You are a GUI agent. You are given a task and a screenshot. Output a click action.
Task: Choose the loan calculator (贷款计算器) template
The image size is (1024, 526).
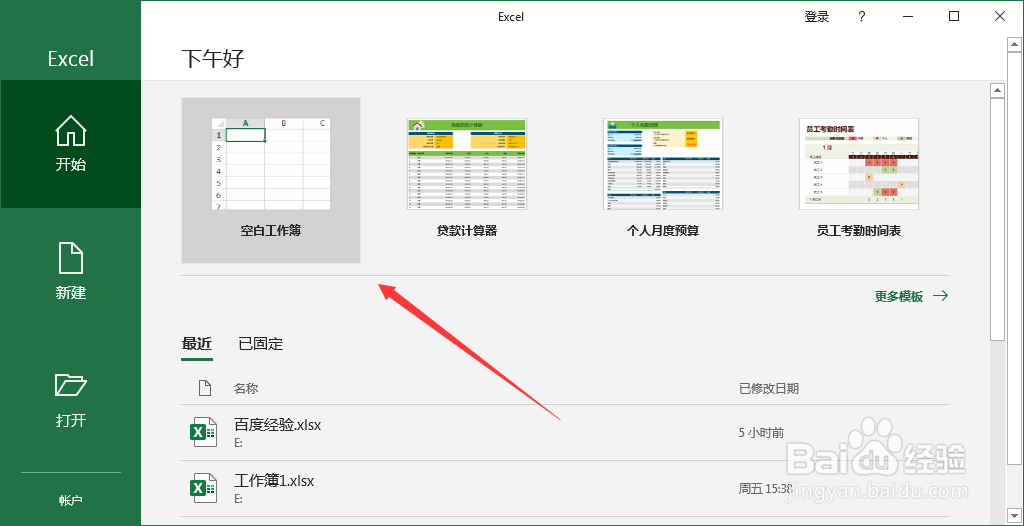pyautogui.click(x=466, y=180)
